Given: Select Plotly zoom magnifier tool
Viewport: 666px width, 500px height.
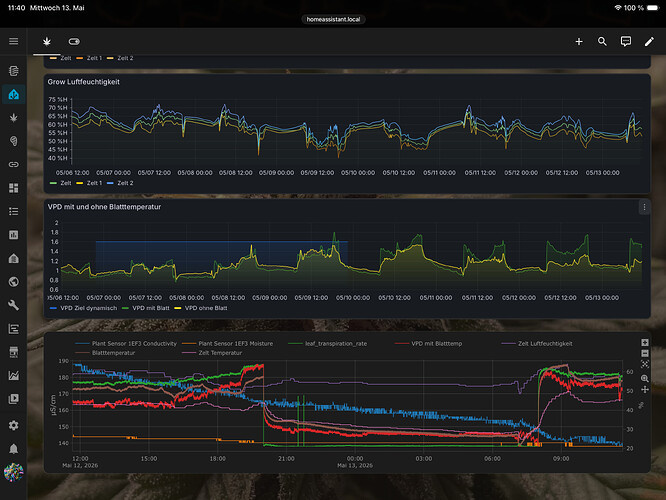Looking at the screenshot, I should [x=645, y=378].
